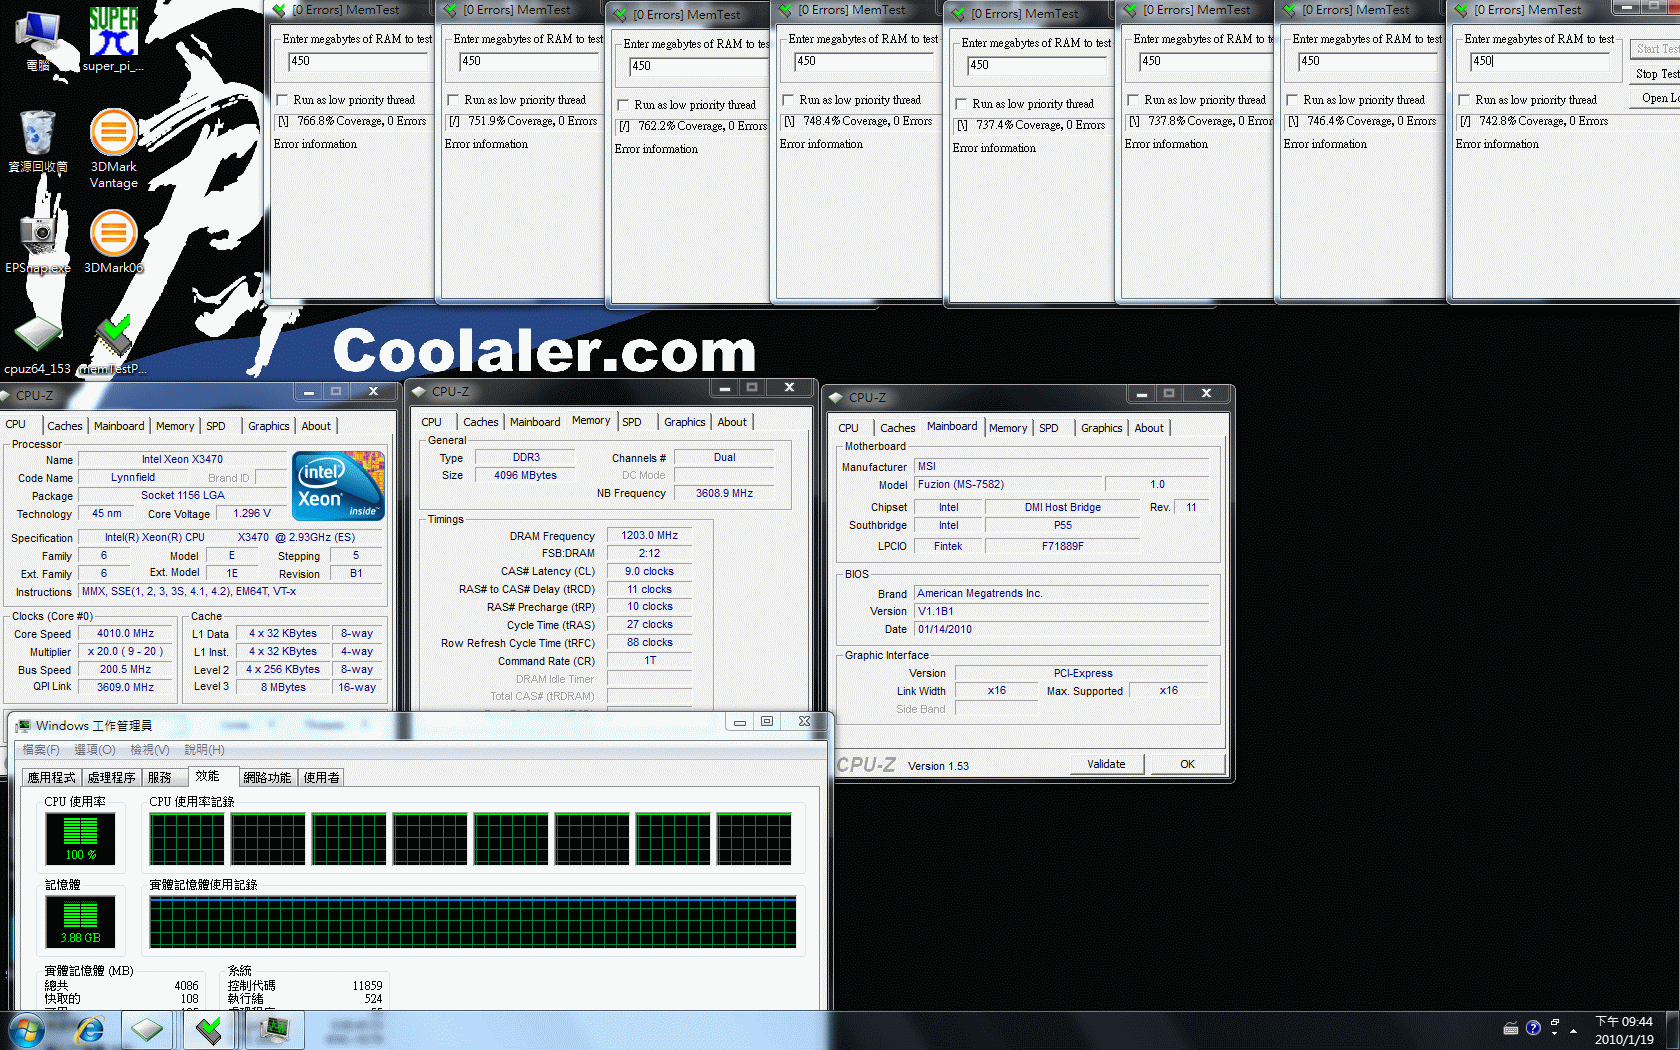Open the memTestP... desktop icon
Image resolution: width=1680 pixels, height=1050 pixels.
tap(113, 345)
